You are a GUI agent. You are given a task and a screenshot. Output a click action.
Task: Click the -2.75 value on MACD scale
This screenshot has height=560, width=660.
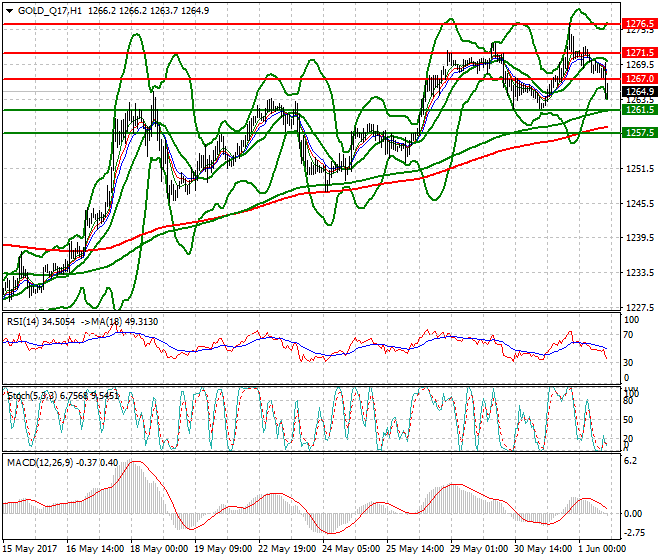(634, 533)
